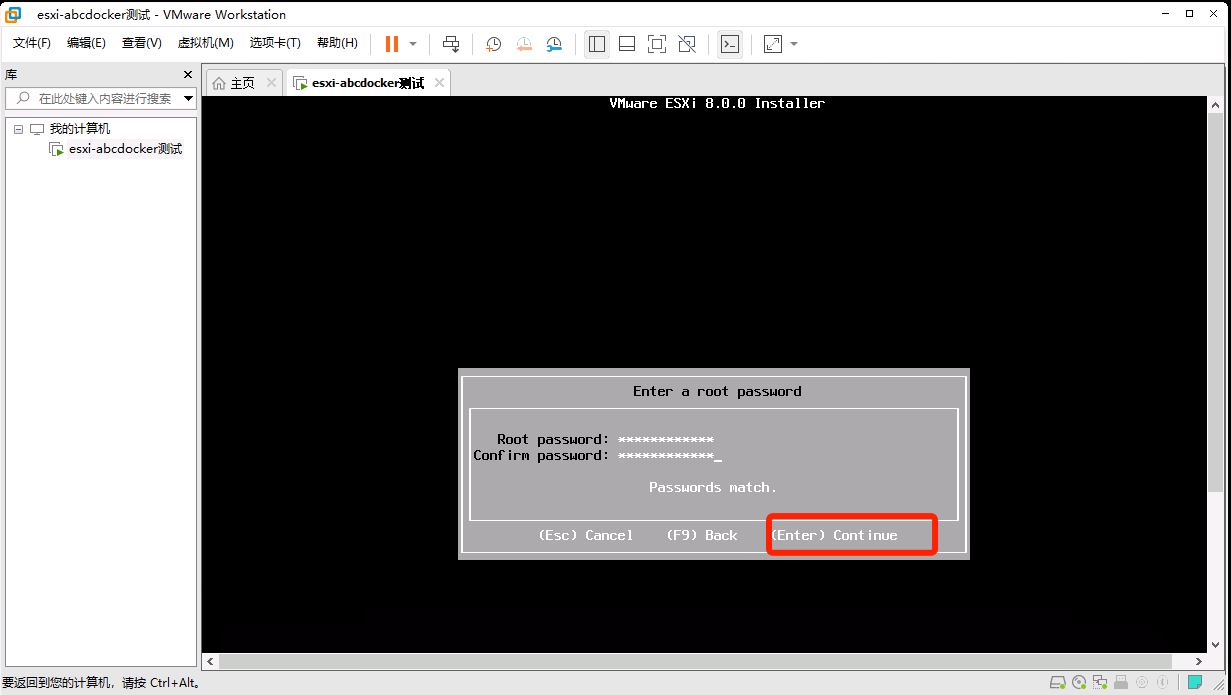
Task: Open the 查看(V) menu
Action: 141,43
